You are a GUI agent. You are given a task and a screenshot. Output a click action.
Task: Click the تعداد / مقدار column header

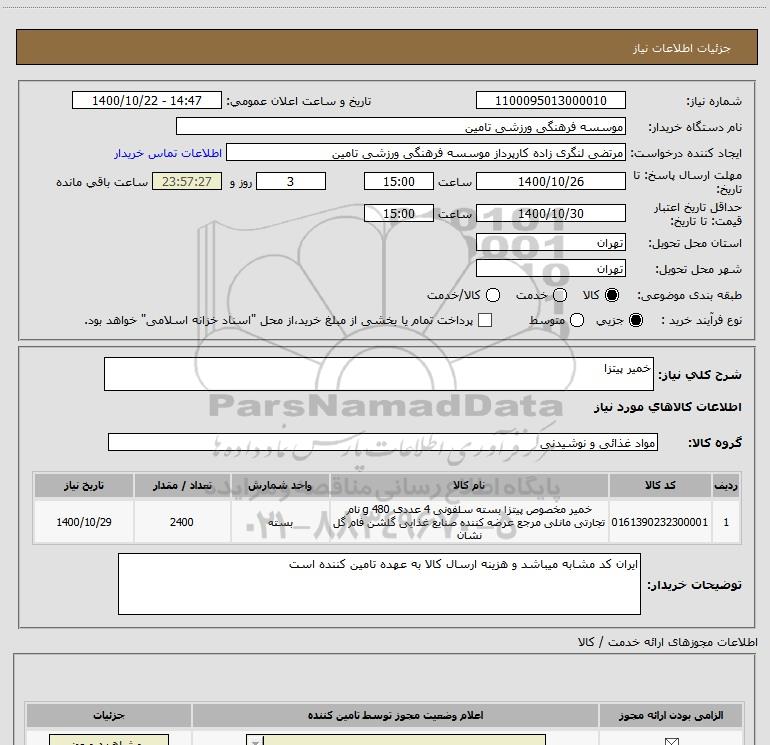coord(182,485)
